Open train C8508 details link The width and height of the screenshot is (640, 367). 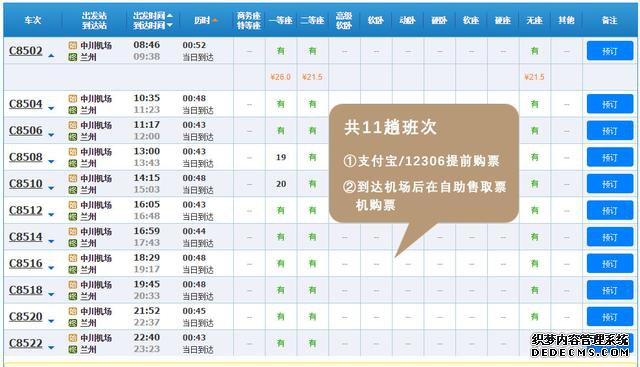26,157
